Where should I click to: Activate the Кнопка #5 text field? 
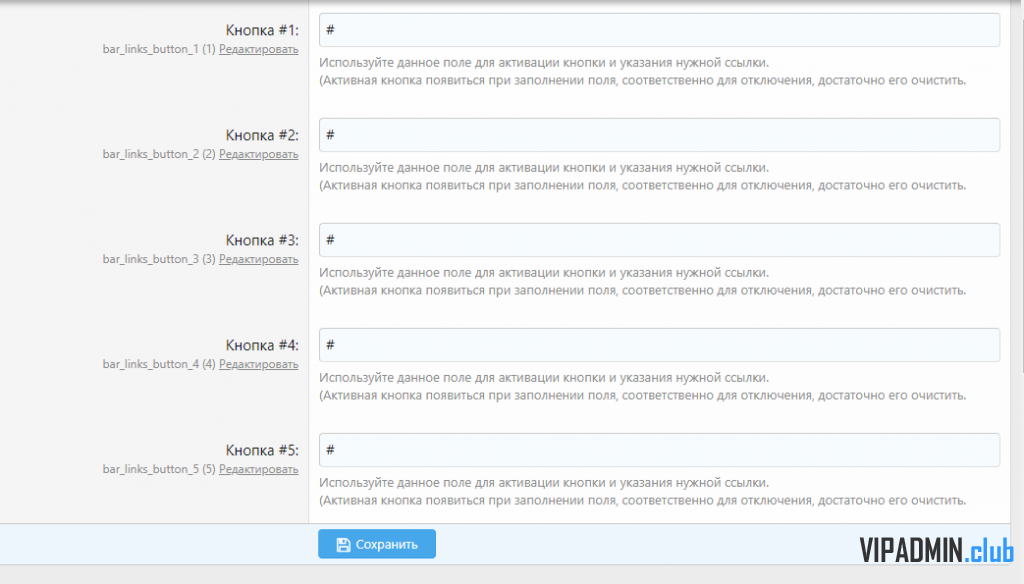(659, 450)
